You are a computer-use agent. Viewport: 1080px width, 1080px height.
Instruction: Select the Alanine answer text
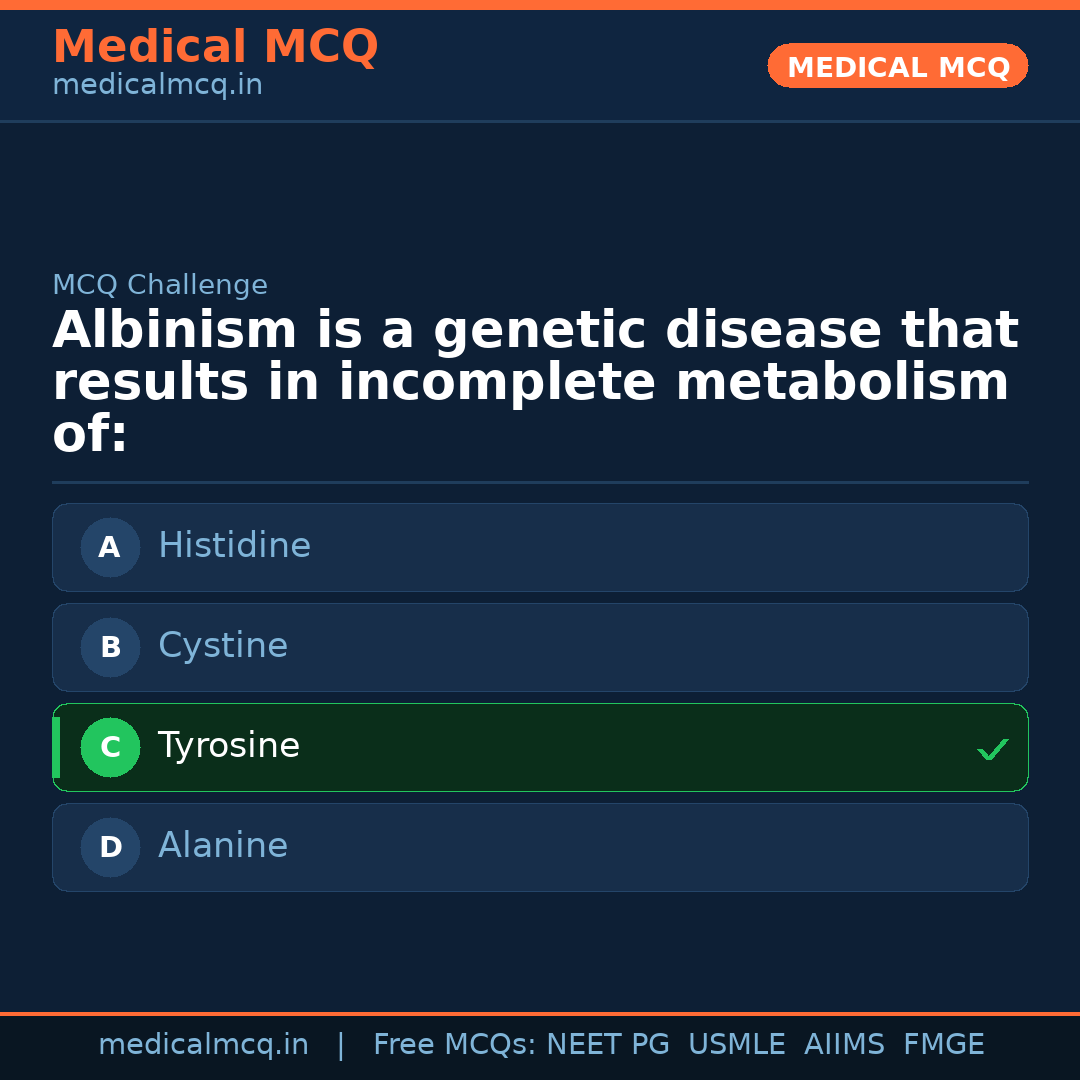pos(223,846)
